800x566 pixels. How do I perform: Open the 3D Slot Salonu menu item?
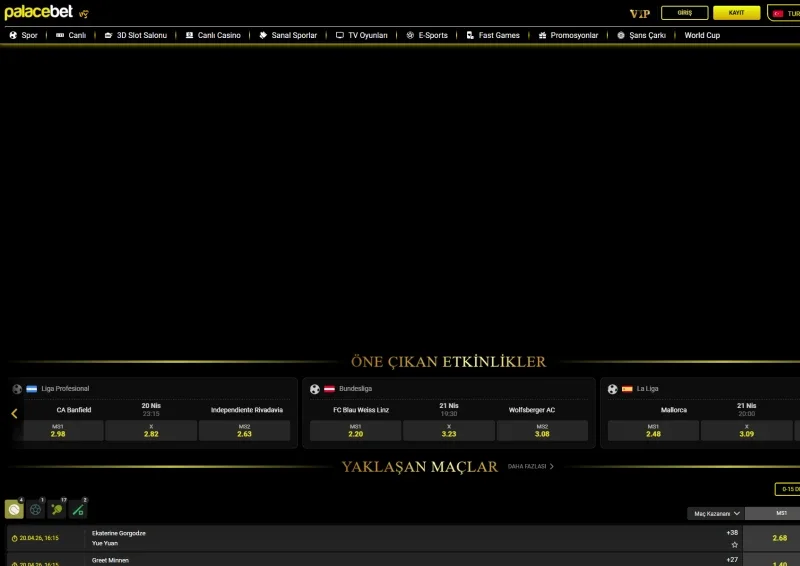pyautogui.click(x=136, y=35)
